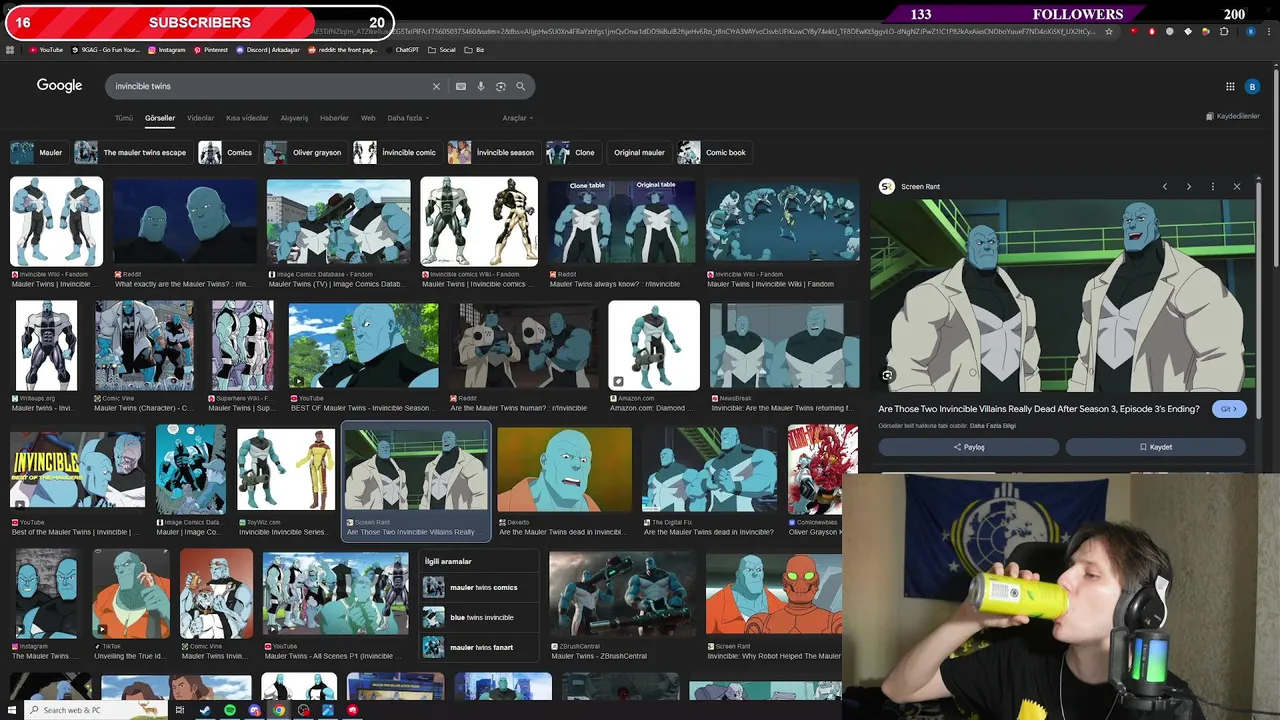Start voice search with the microphone icon
1280x720 pixels.
click(x=481, y=87)
